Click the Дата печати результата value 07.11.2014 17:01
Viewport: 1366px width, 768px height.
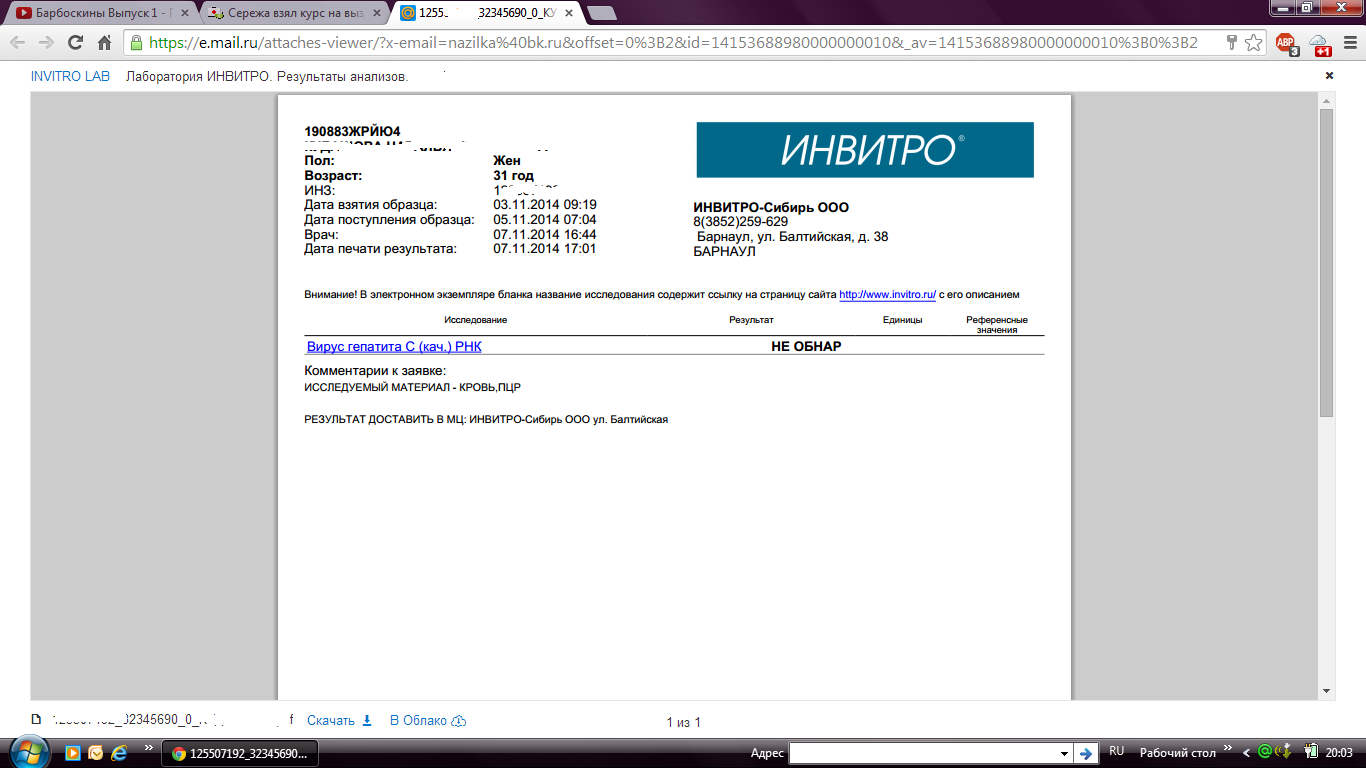pyautogui.click(x=545, y=248)
